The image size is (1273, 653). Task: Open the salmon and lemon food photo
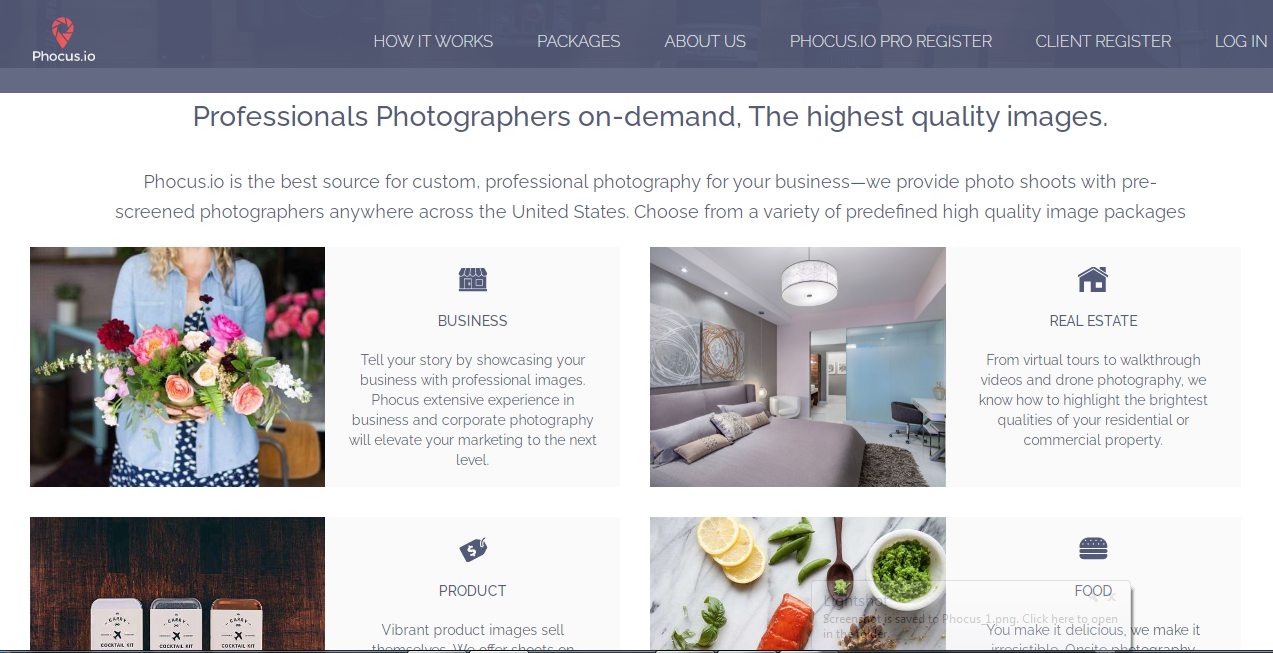797,584
